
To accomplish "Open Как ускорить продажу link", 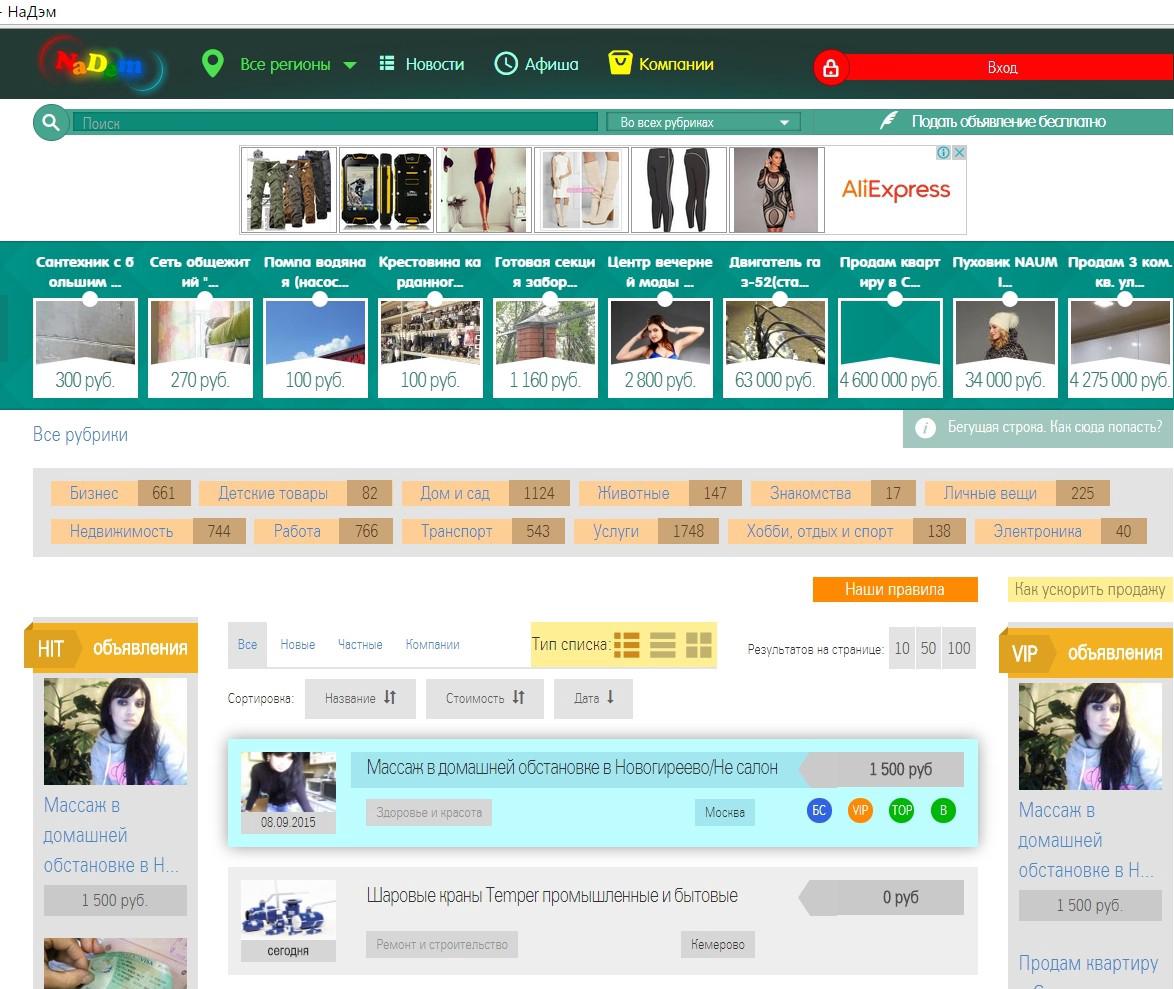I will (1089, 589).
